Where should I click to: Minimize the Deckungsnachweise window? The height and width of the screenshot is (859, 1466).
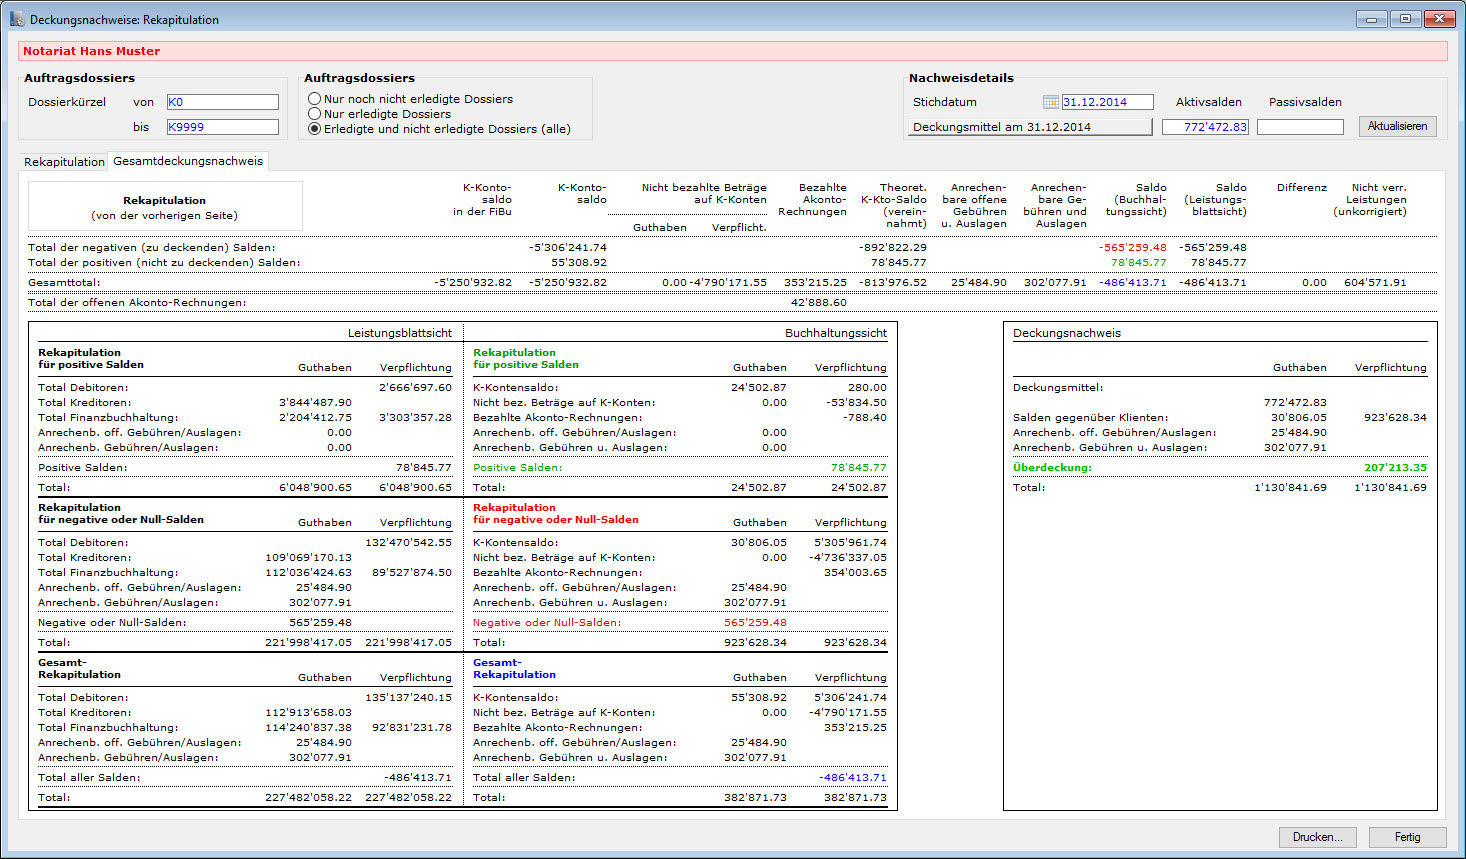1371,19
